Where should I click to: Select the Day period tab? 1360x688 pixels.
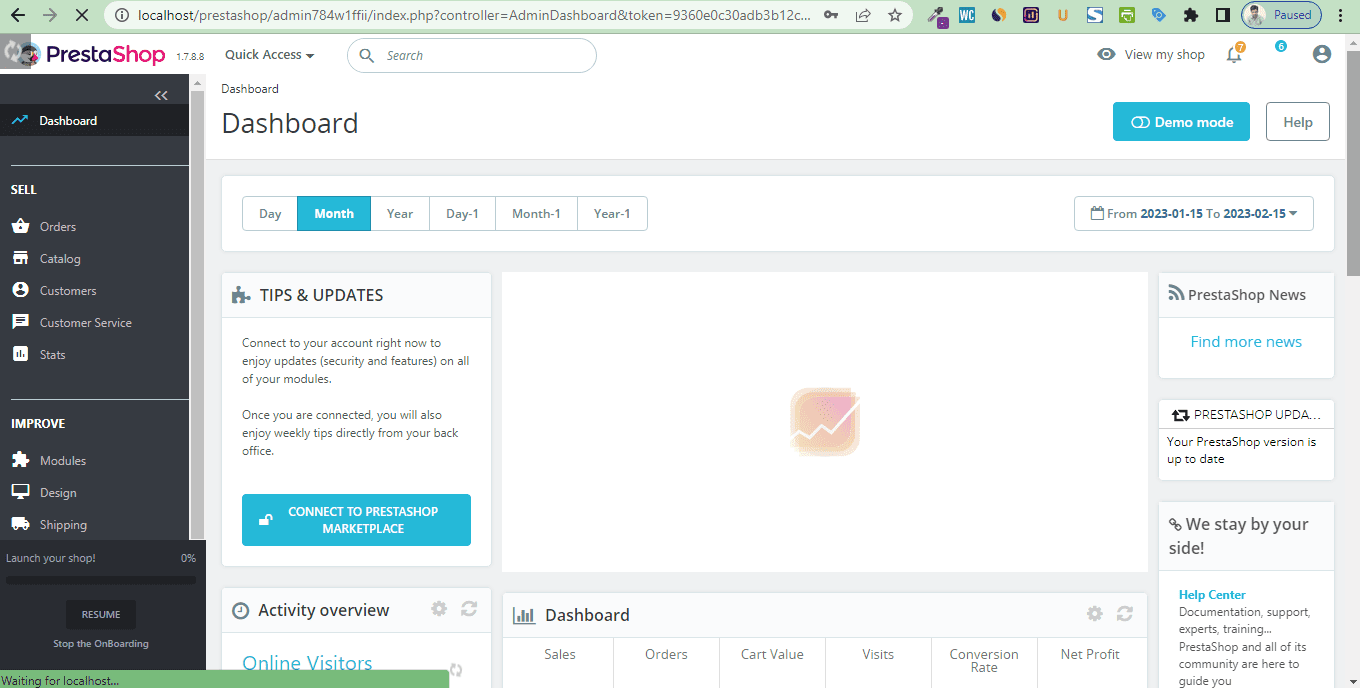point(270,214)
